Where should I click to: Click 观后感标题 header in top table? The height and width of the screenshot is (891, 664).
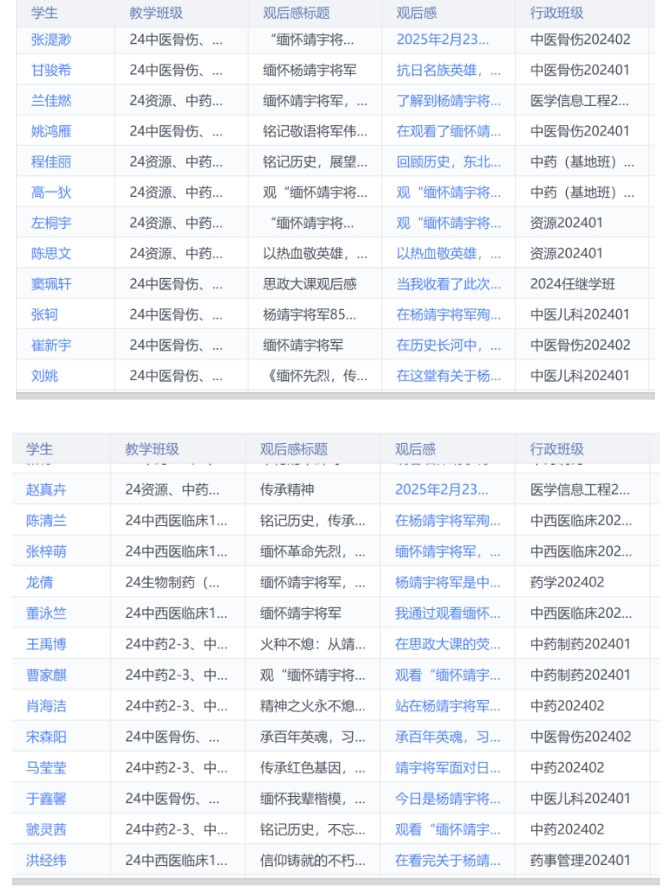click(x=296, y=13)
